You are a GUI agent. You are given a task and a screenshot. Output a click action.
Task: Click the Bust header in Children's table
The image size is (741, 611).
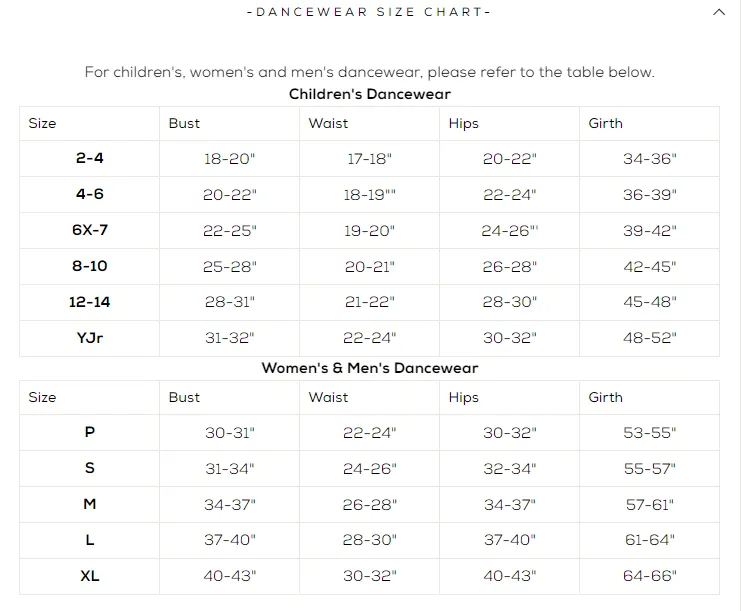[x=184, y=123]
